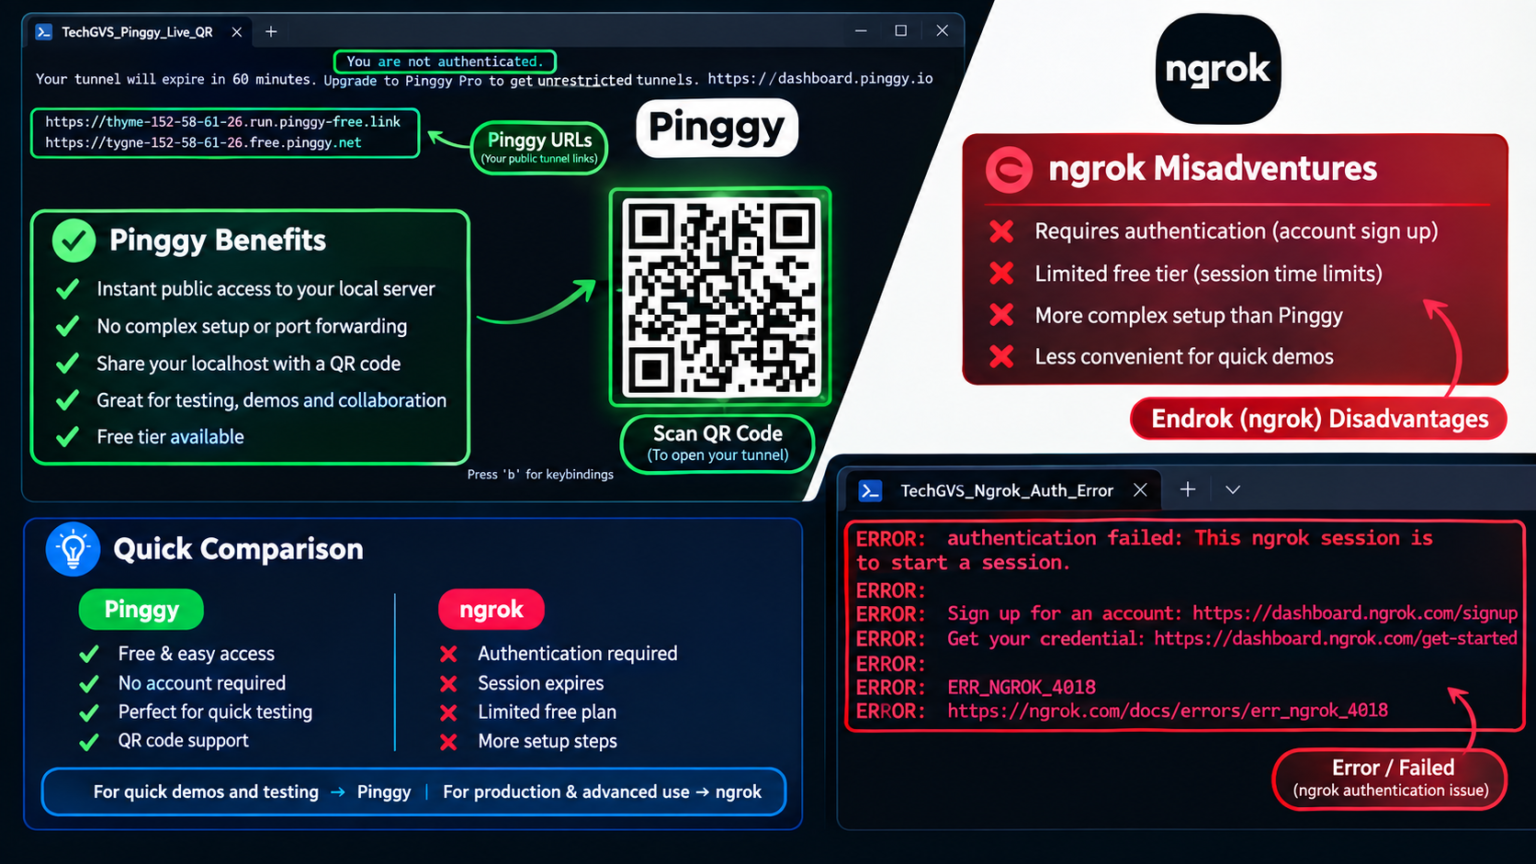Viewport: 1536px width, 864px height.
Task: Click the white Pinggy logo badge
Action: pyautogui.click(x=717, y=128)
